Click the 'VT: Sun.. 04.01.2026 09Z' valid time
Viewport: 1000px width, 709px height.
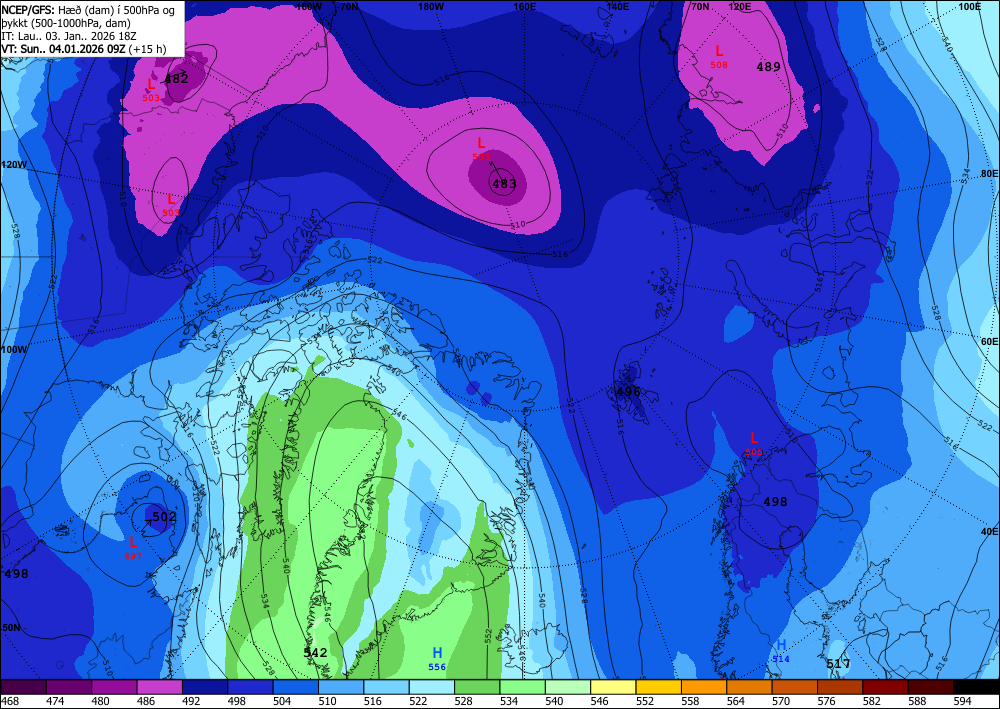click(64, 49)
